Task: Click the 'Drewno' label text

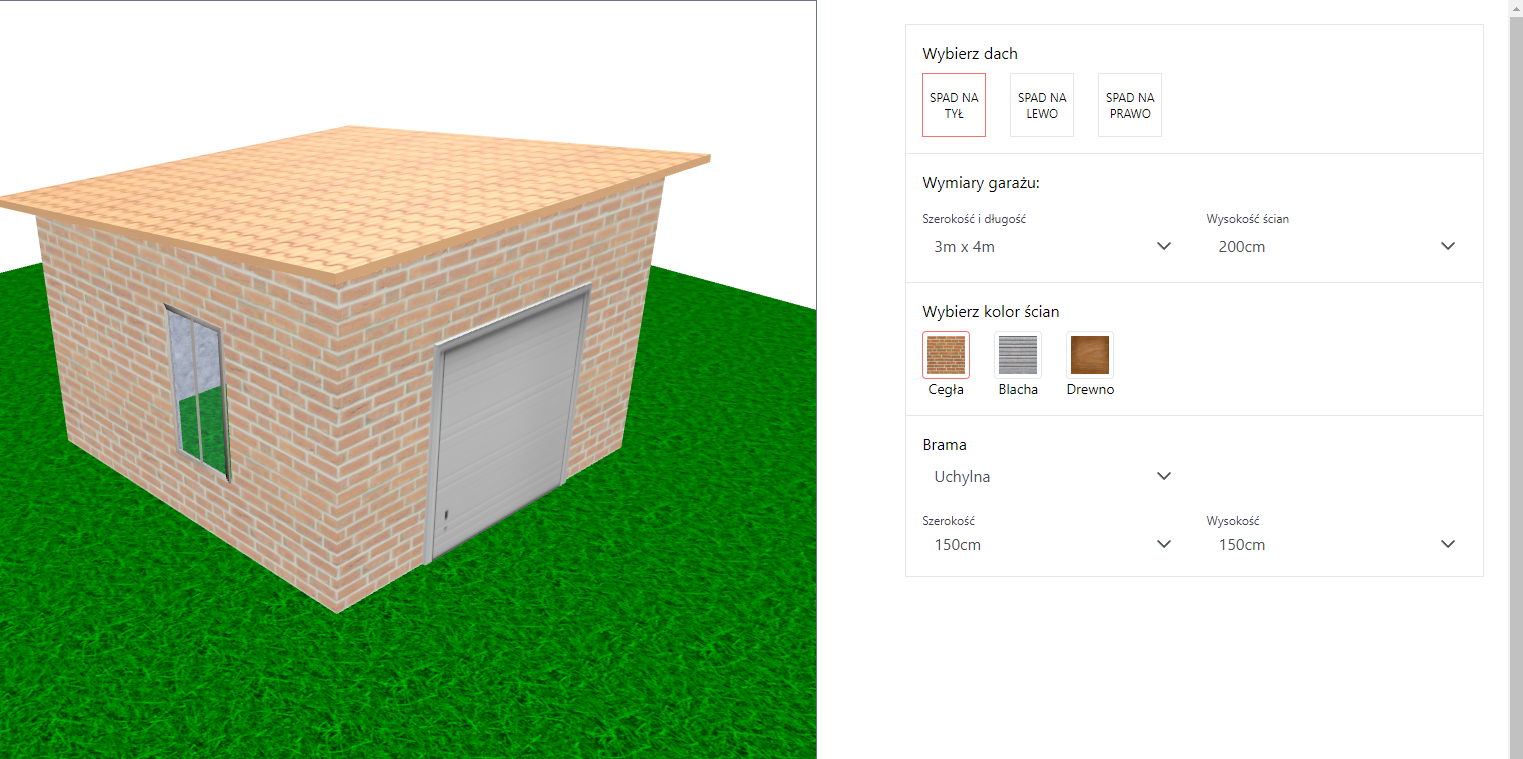Action: click(x=1090, y=390)
